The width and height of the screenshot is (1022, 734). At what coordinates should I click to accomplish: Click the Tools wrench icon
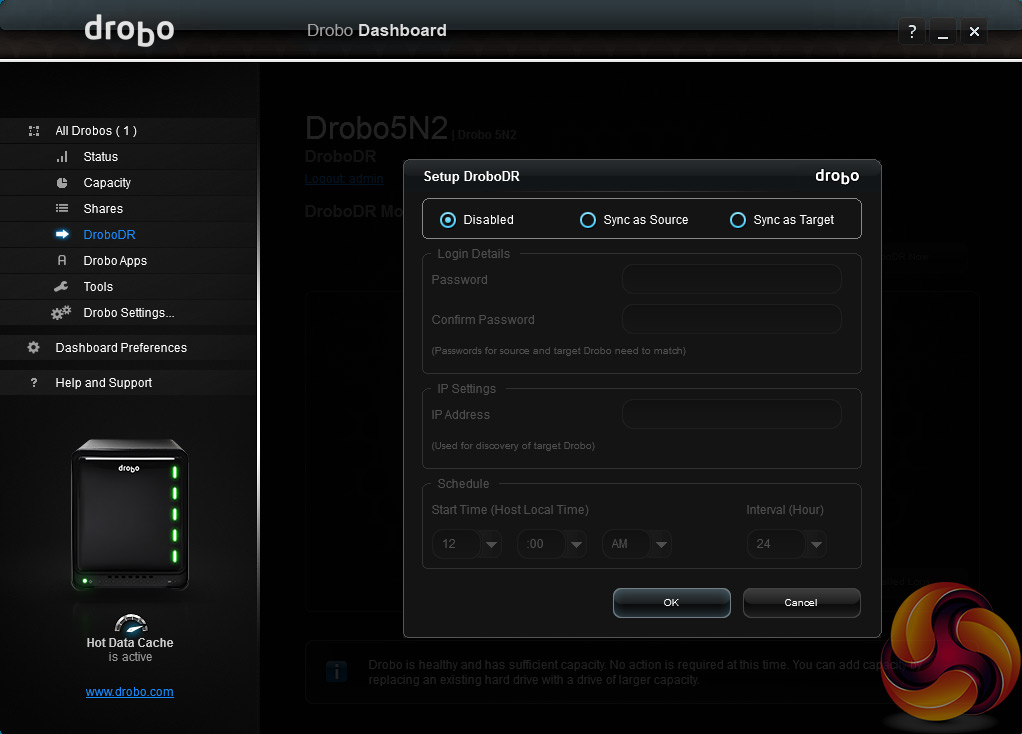61,286
